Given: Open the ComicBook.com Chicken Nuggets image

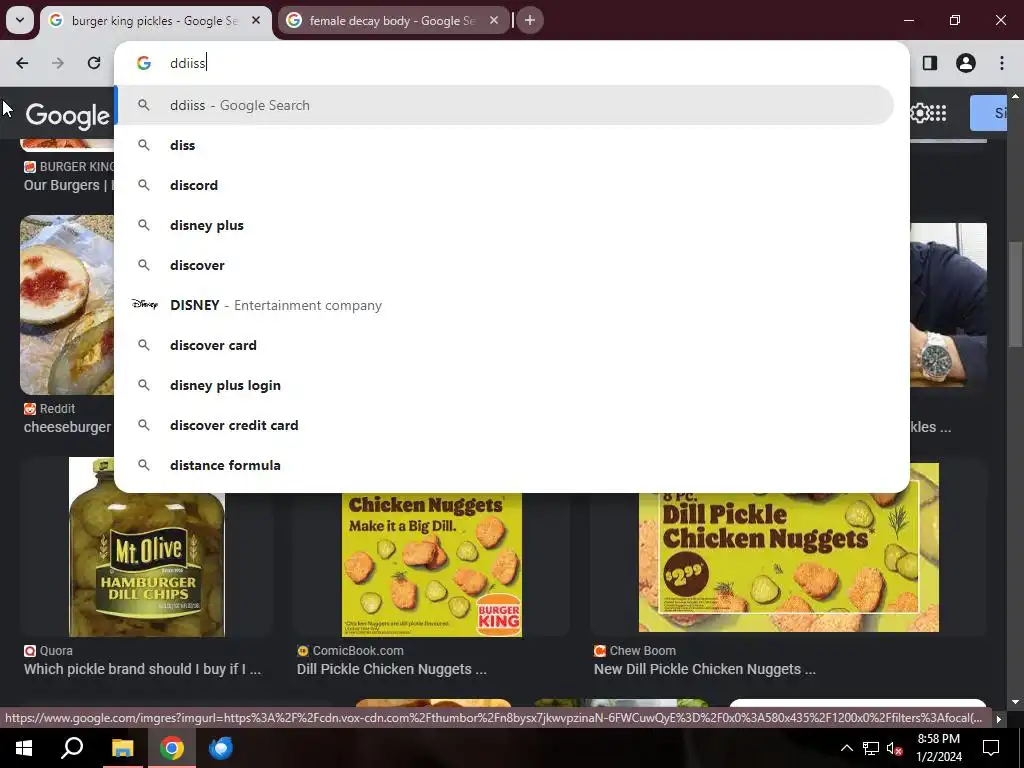Looking at the screenshot, I should (x=432, y=565).
